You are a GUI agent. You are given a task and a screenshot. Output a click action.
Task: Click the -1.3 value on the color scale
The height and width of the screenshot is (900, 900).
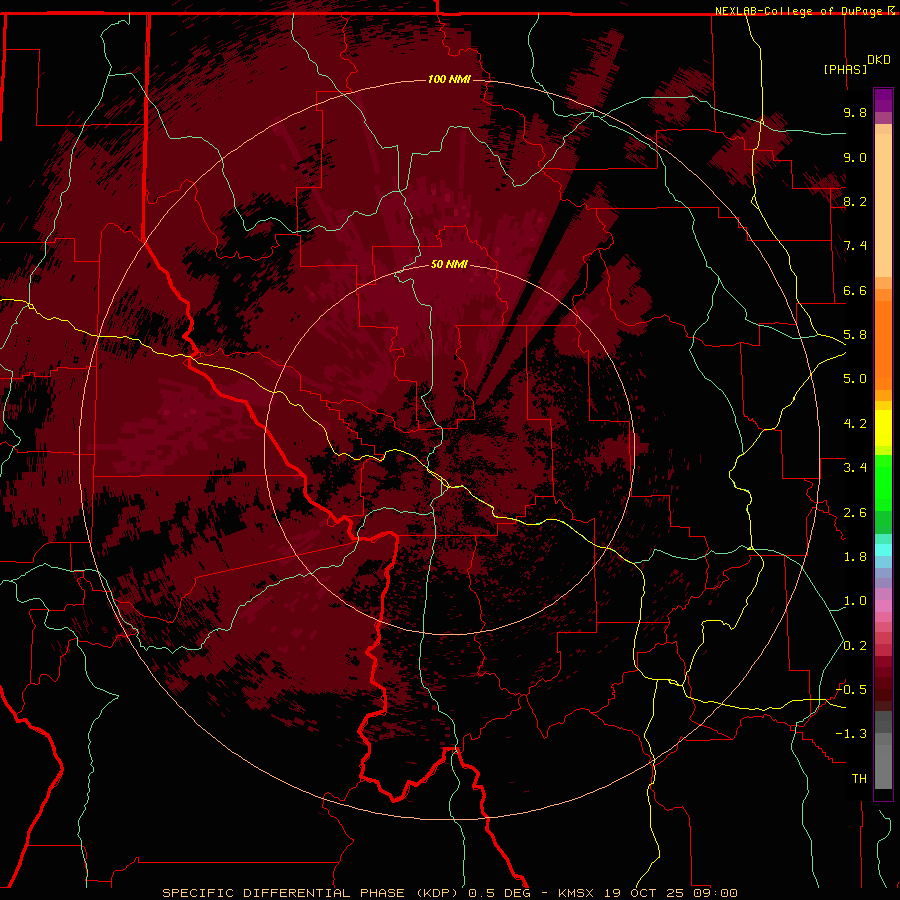tap(851, 734)
